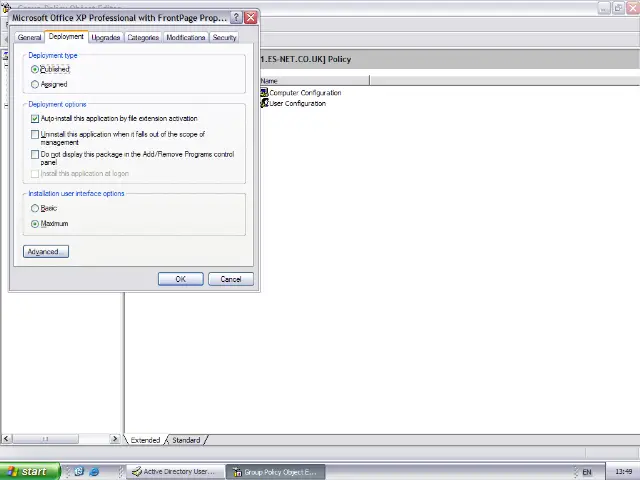Switch to Active Directory Users taskbar window
This screenshot has height=480, width=640.
pos(175,472)
